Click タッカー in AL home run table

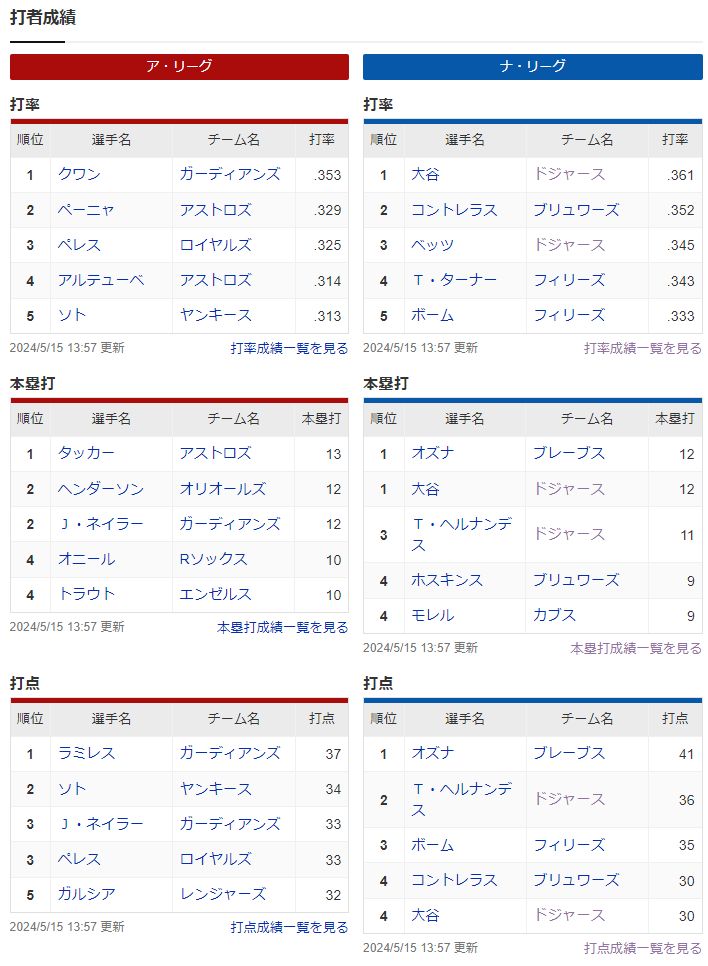point(86,453)
